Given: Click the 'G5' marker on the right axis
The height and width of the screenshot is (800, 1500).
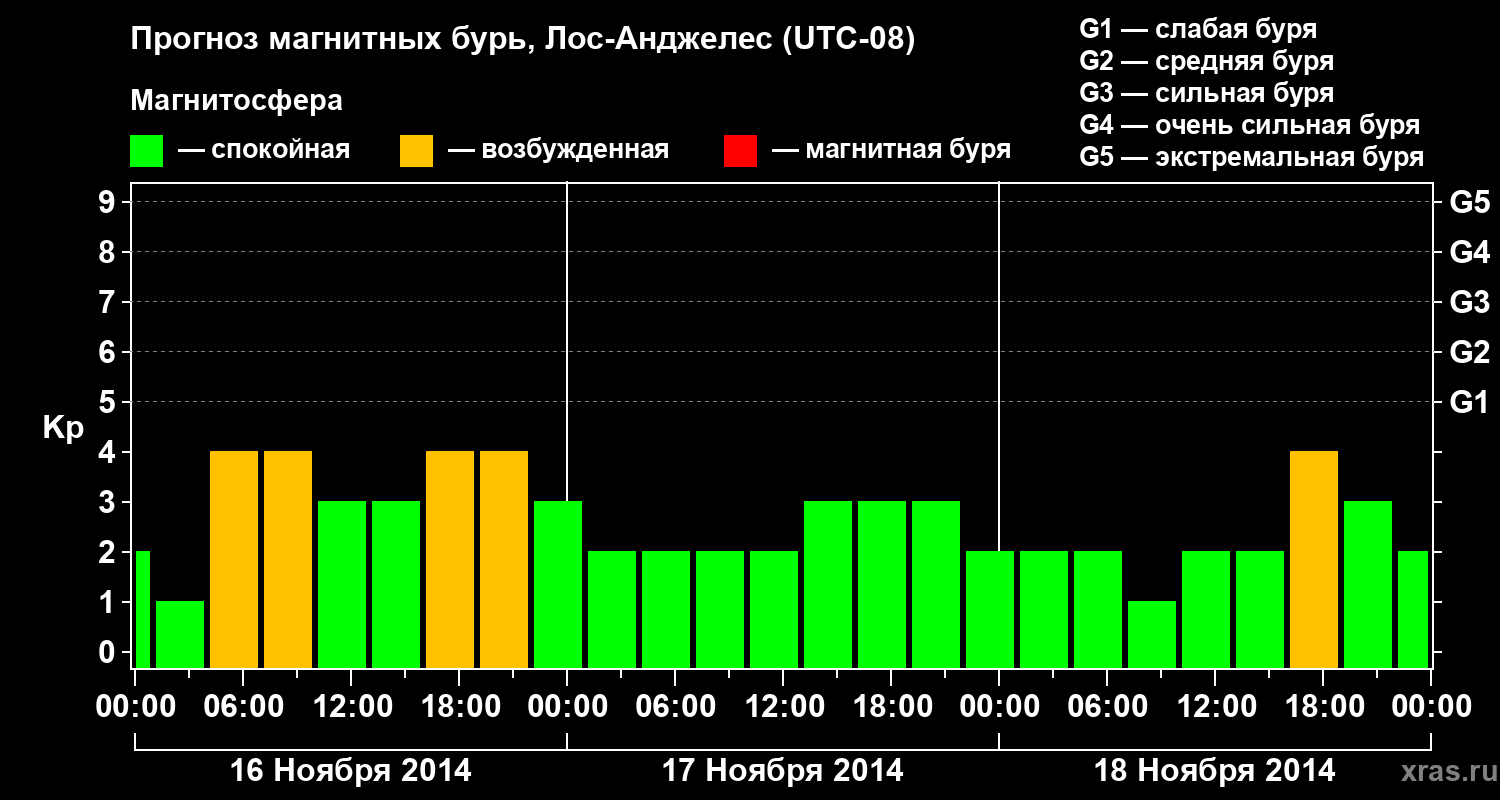Looking at the screenshot, I should click(x=1470, y=203).
